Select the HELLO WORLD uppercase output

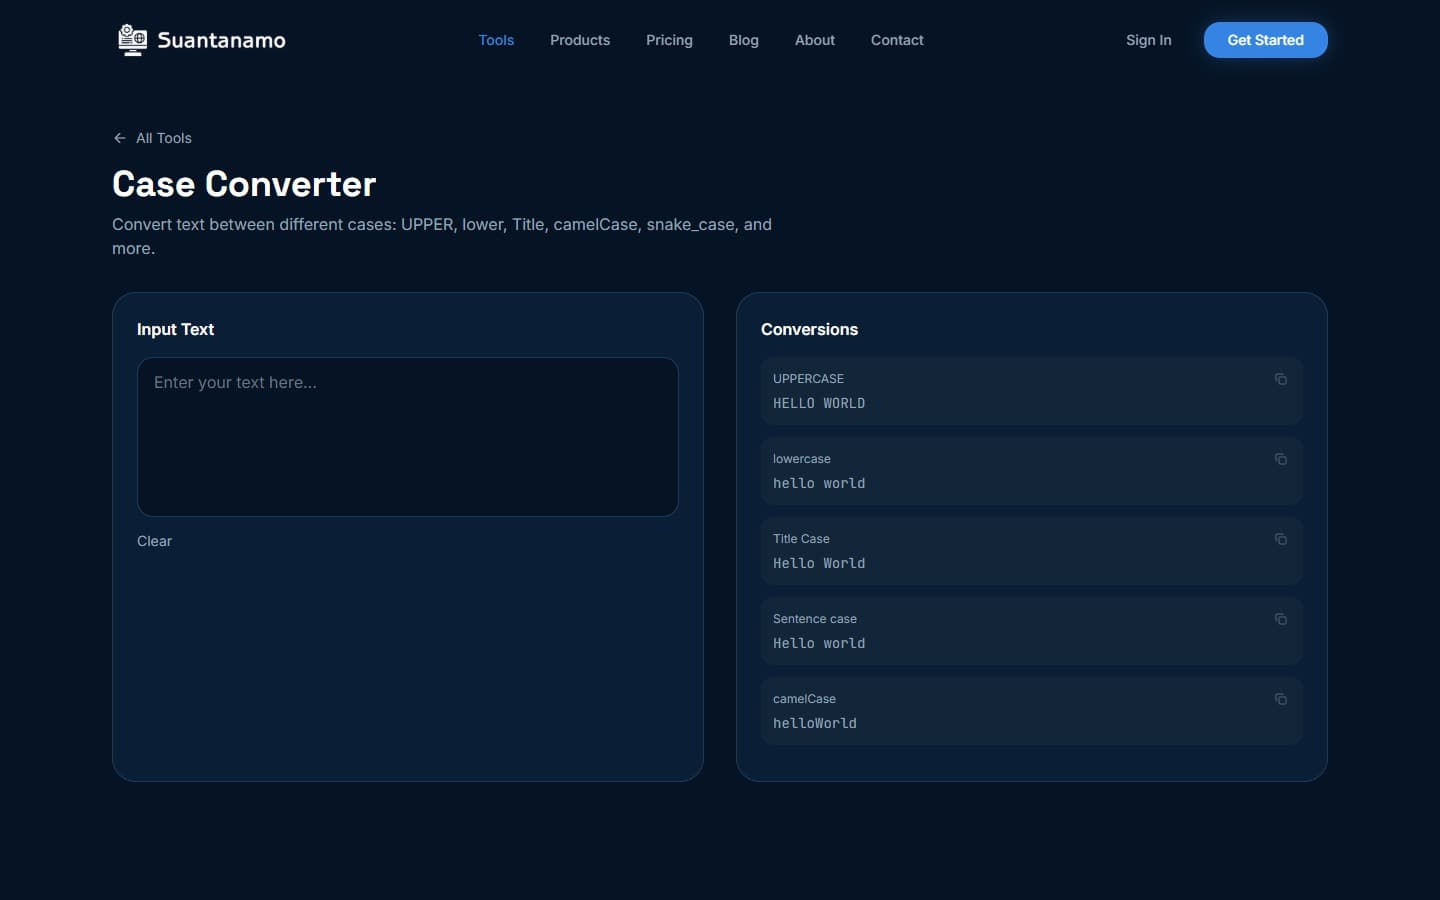tap(819, 403)
